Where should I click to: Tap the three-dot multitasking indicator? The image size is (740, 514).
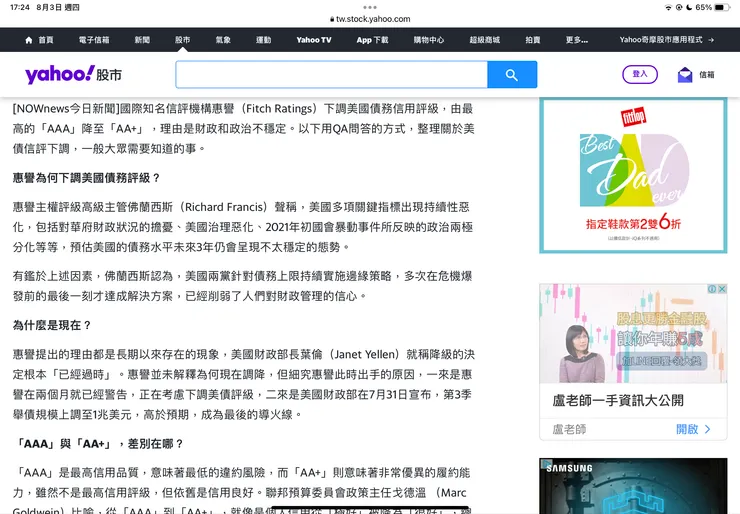coord(370,7)
